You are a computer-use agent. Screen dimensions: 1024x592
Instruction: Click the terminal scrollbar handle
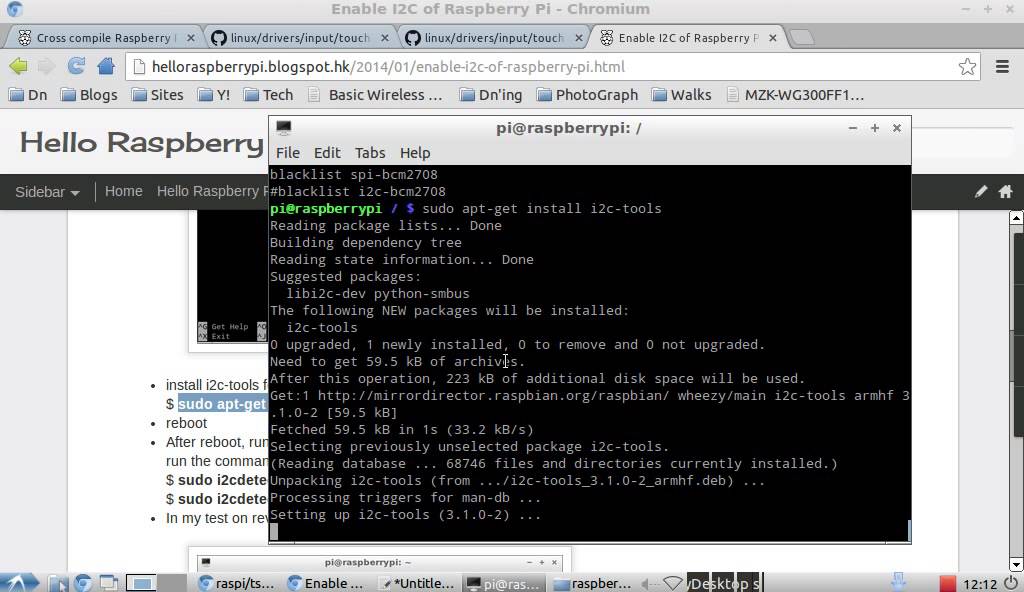tap(909, 530)
